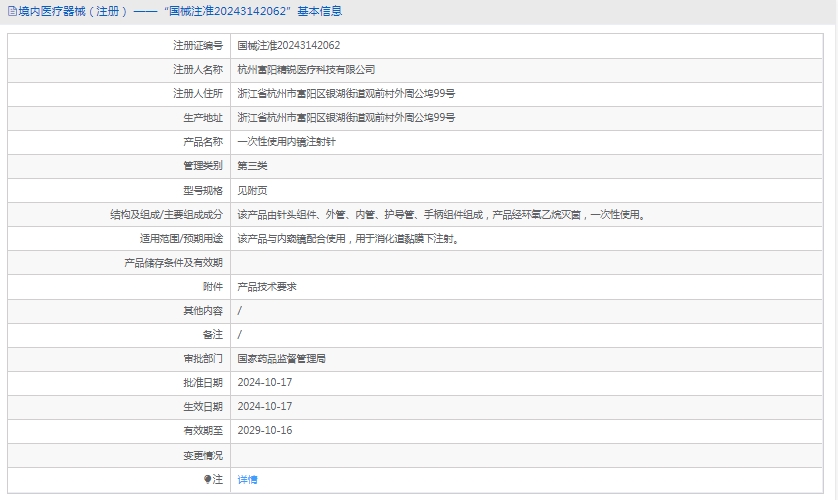Click the 适用范围/预期用途 description text
The image size is (838, 500).
pos(348,239)
